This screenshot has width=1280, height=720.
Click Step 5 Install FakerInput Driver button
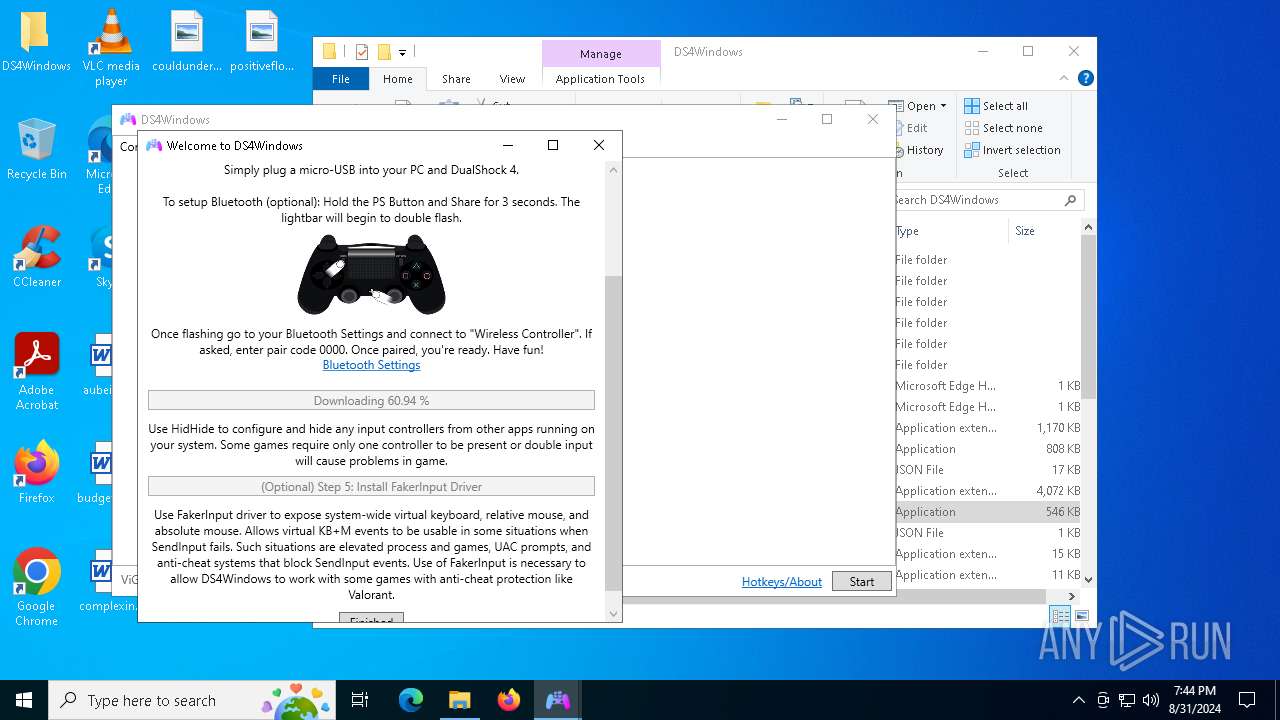(x=371, y=486)
